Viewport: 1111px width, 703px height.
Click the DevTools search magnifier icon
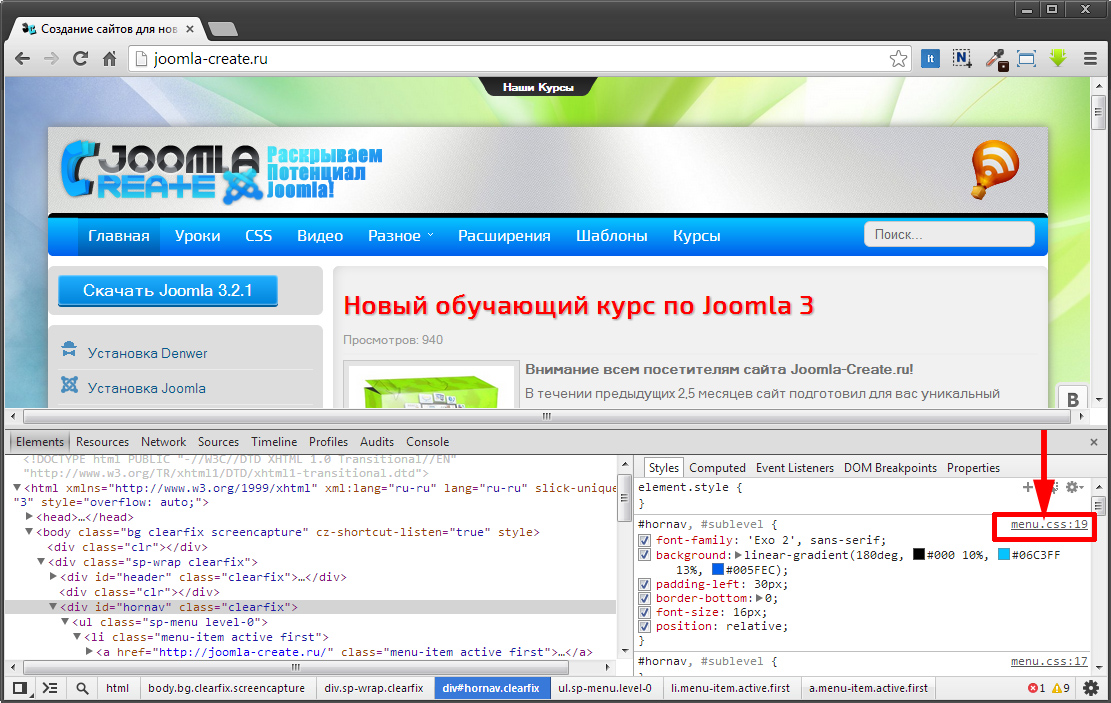[x=82, y=688]
